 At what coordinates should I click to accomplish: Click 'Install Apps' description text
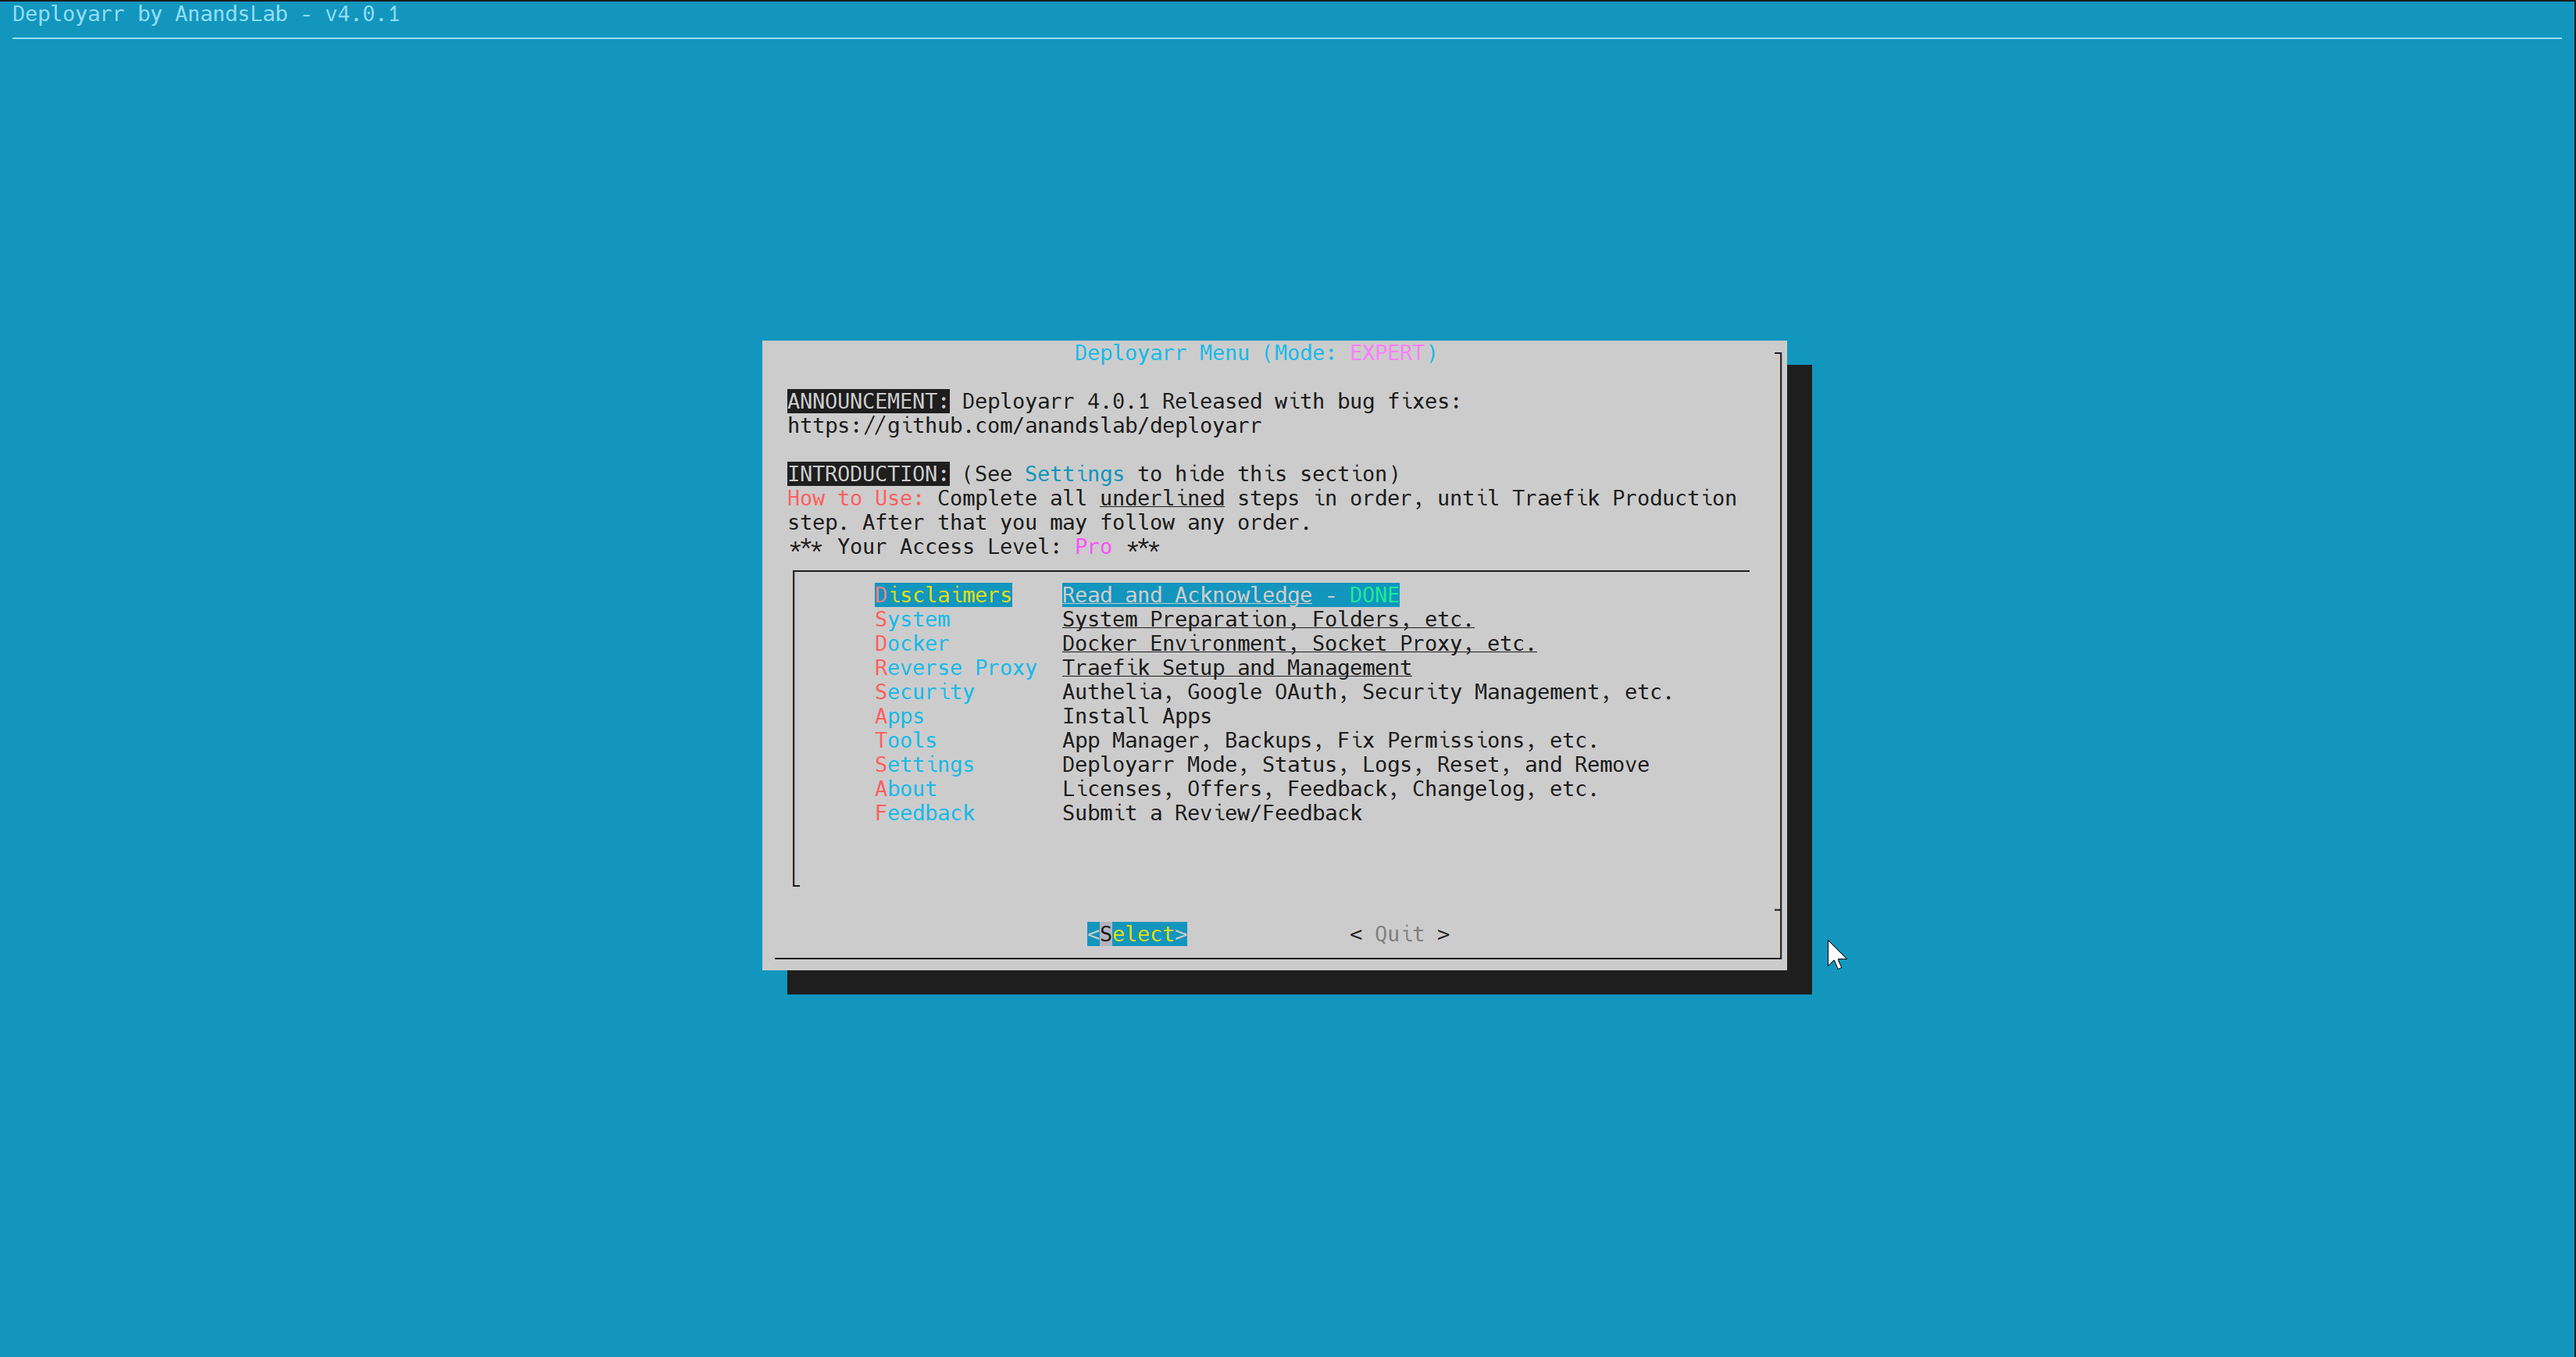[1136, 716]
